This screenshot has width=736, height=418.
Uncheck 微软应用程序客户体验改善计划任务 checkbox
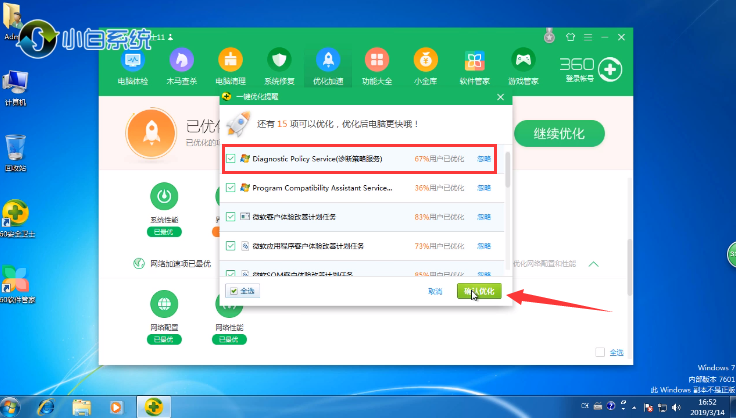[x=230, y=246]
